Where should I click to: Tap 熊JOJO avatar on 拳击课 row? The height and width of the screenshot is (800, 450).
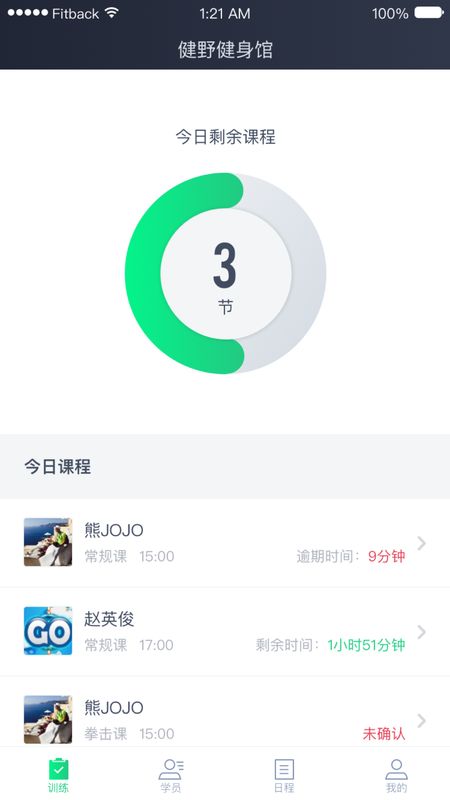[48, 719]
